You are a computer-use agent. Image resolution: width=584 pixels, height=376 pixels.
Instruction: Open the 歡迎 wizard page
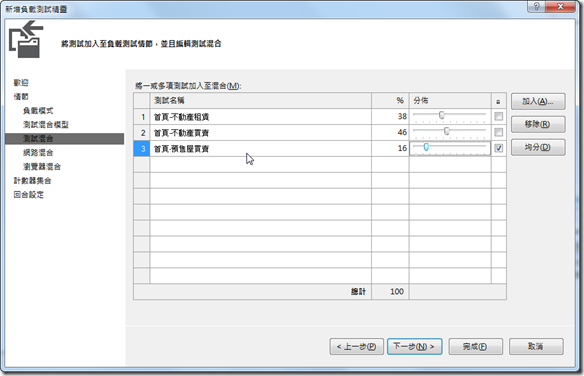(21, 83)
